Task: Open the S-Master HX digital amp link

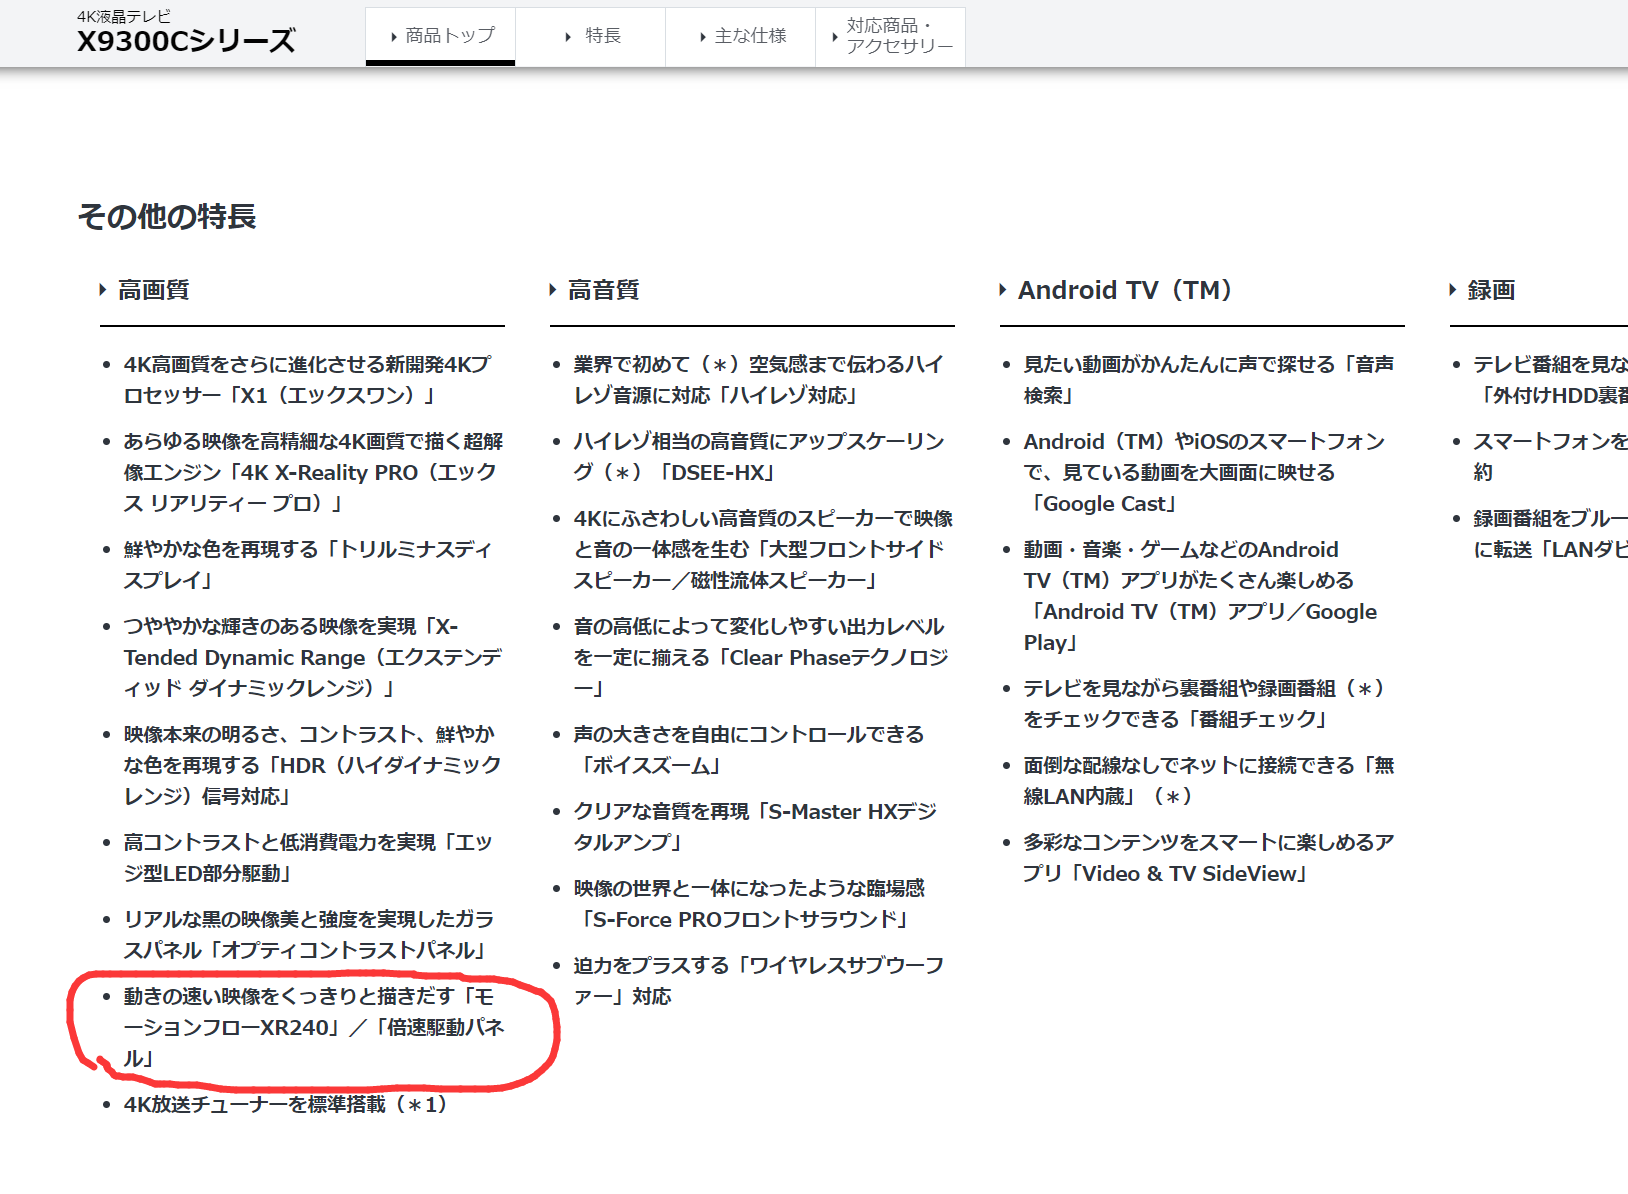Action: (x=754, y=826)
